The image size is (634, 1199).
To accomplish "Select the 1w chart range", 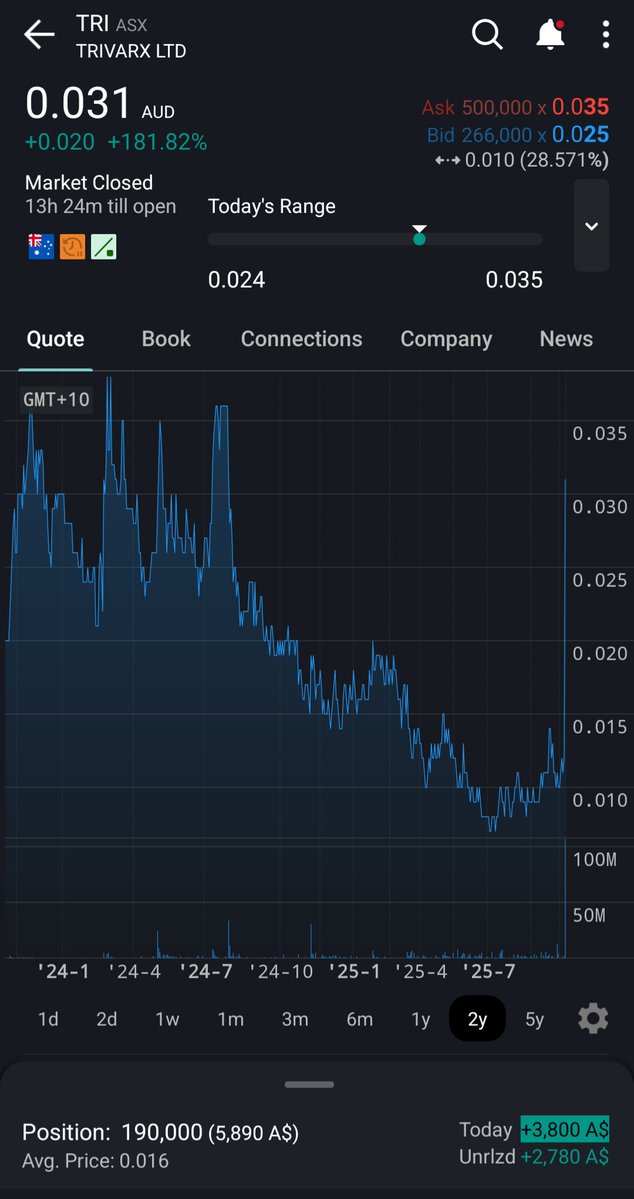I will coord(167,1019).
